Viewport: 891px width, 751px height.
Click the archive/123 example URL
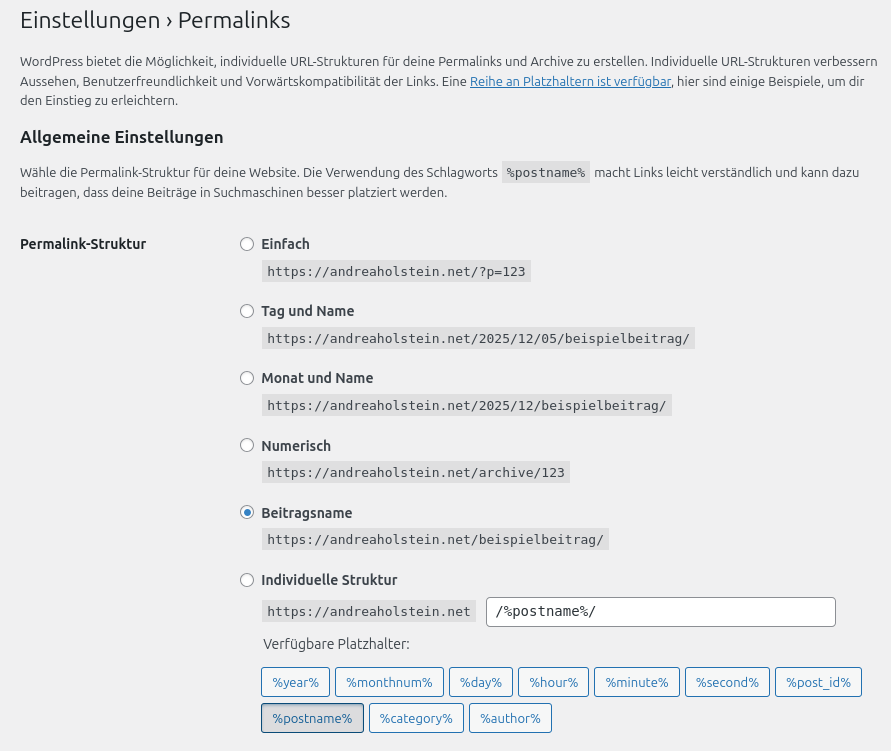416,473
